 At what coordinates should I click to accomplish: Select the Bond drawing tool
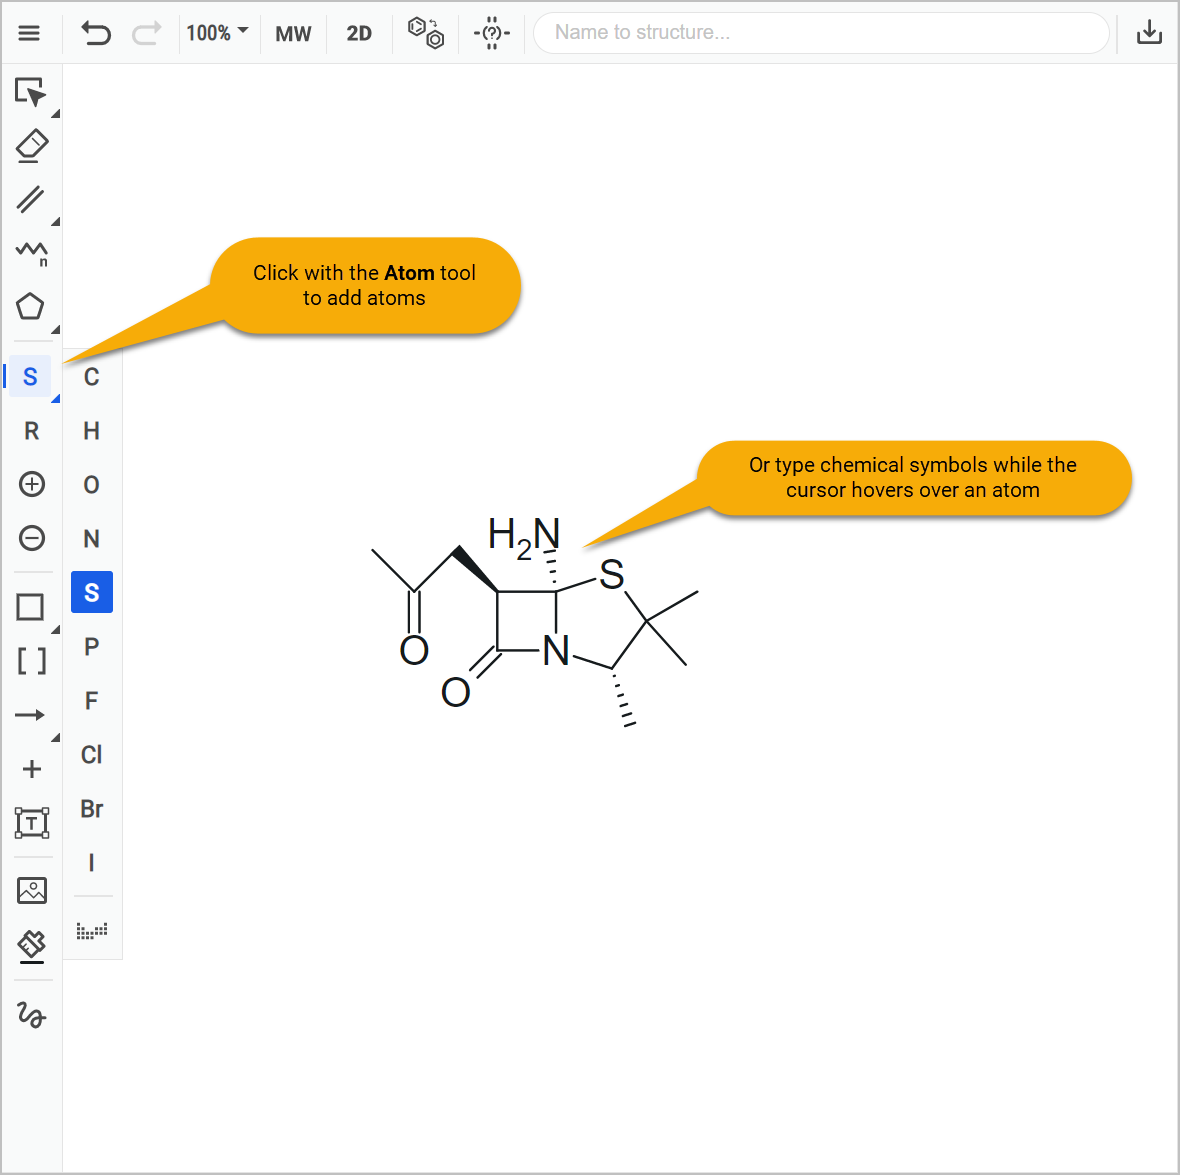31,200
